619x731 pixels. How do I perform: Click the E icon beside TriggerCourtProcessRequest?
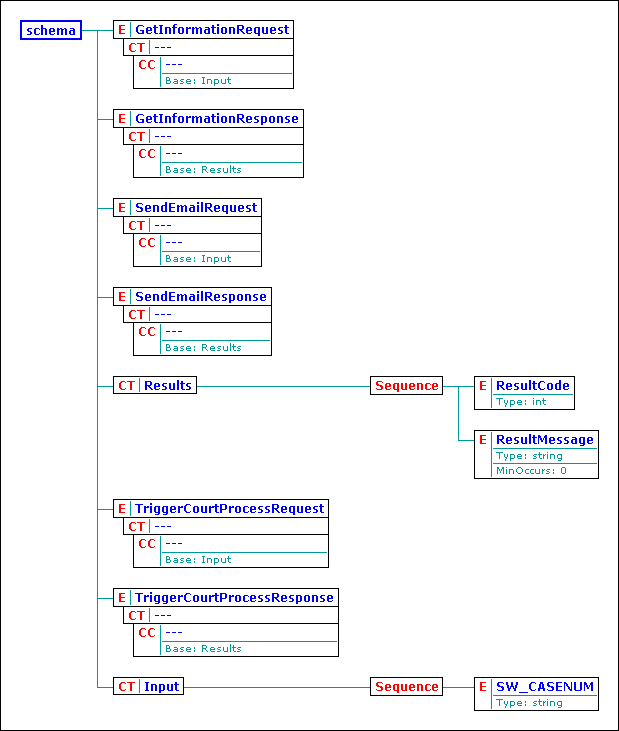point(122,508)
